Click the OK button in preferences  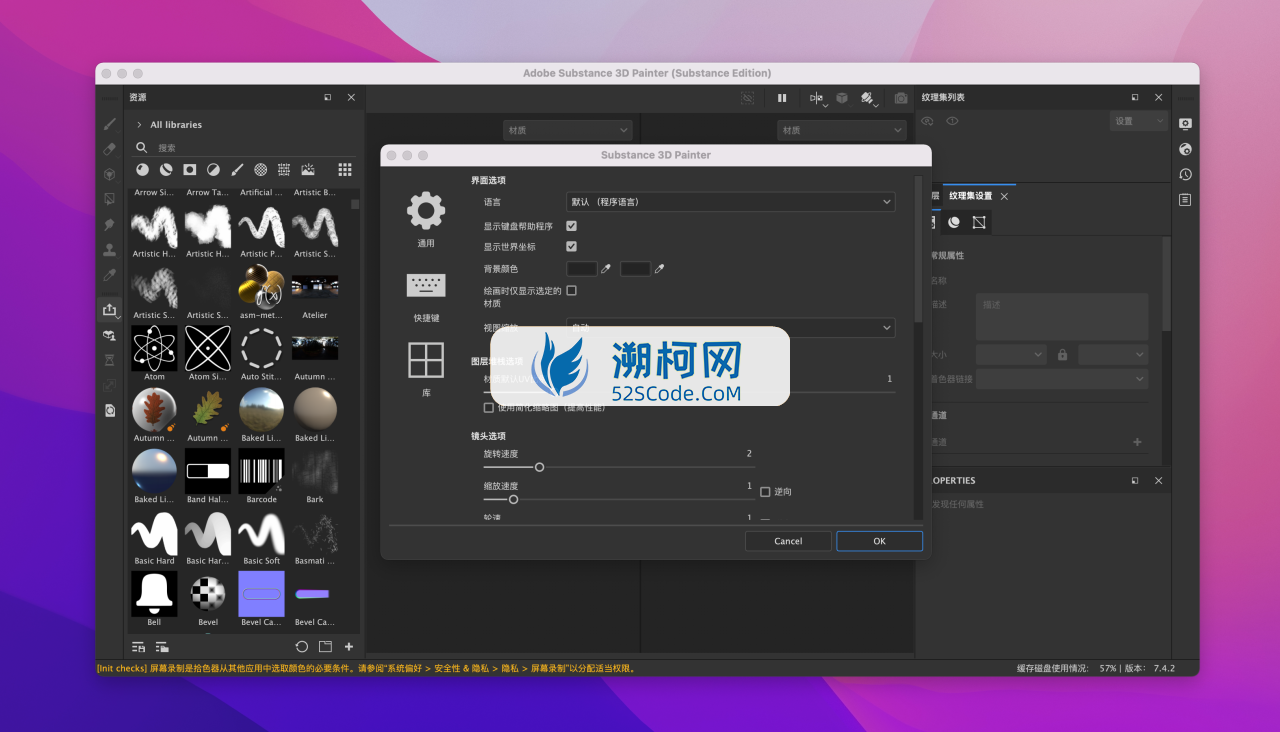pos(879,541)
